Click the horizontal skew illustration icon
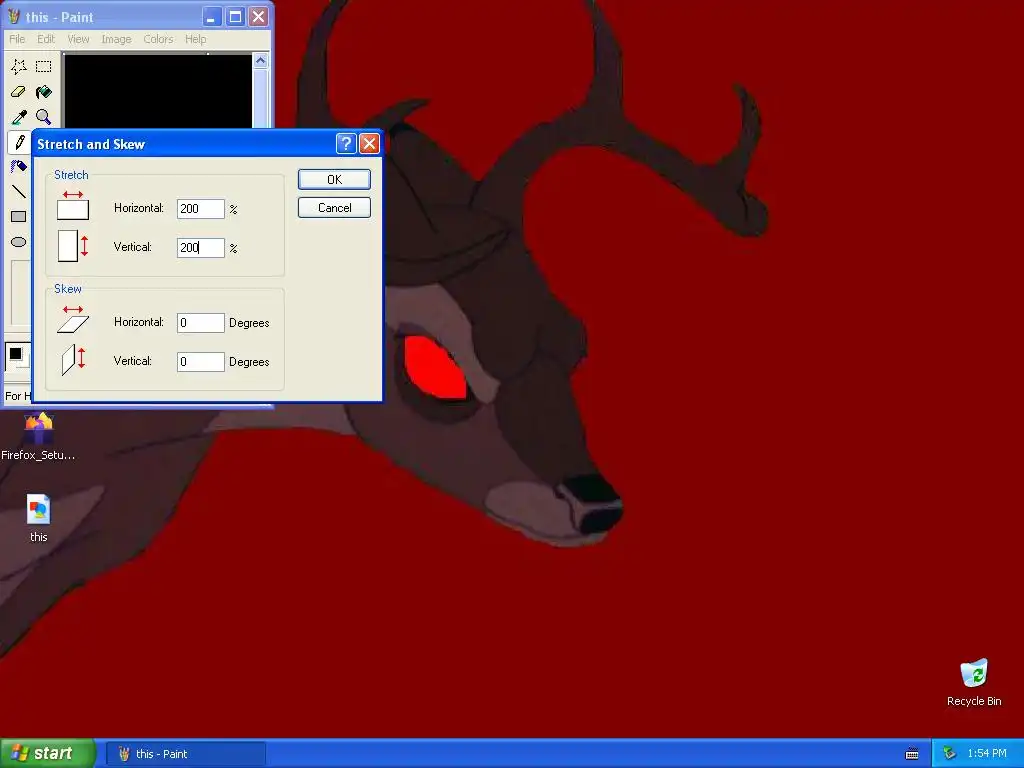Image resolution: width=1024 pixels, height=768 pixels. coord(72,319)
